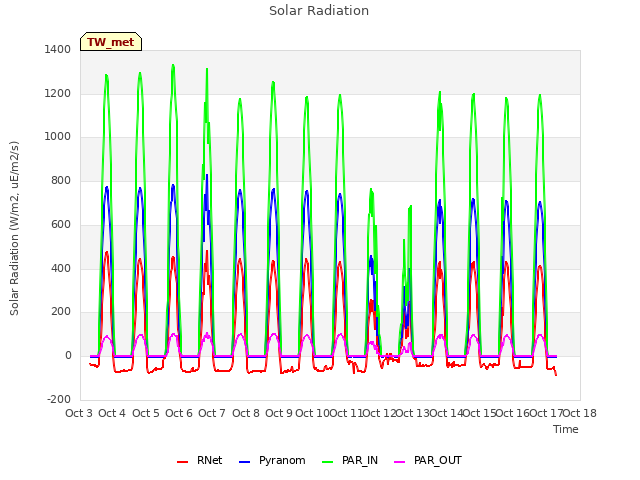
Task: Click the magenta PAR_OUT legend color marker
Action: (400, 462)
